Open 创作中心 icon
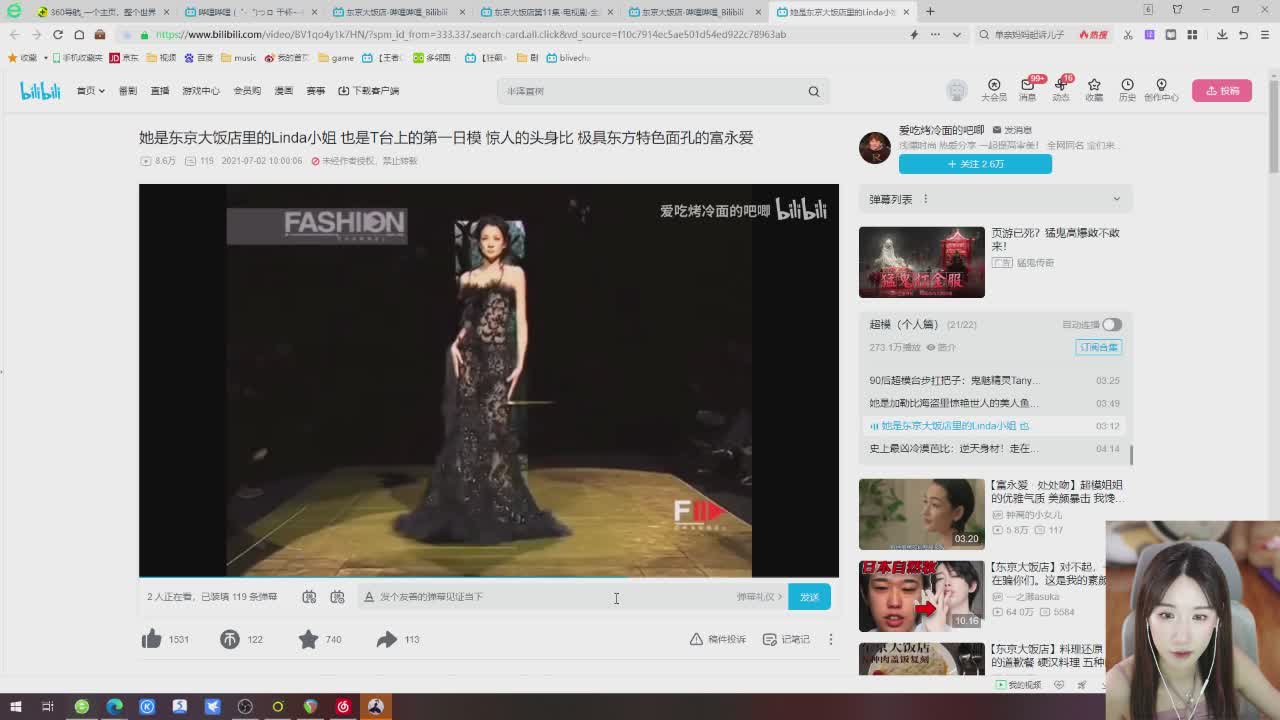1280x720 pixels. coord(1161,90)
